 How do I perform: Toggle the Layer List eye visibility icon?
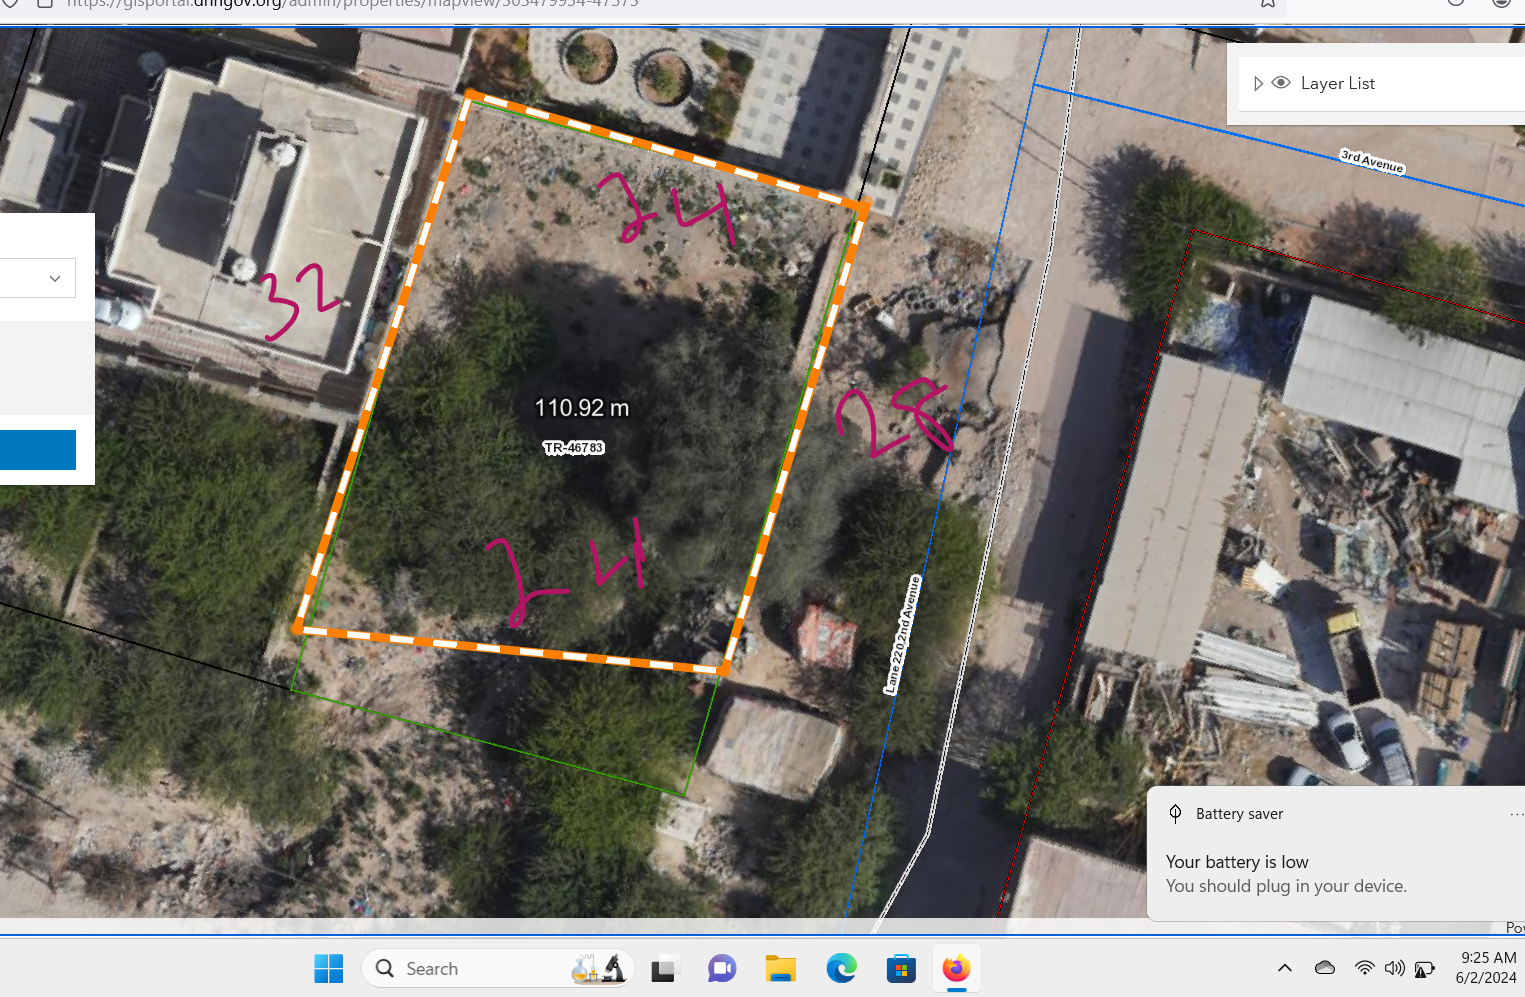coord(1281,83)
